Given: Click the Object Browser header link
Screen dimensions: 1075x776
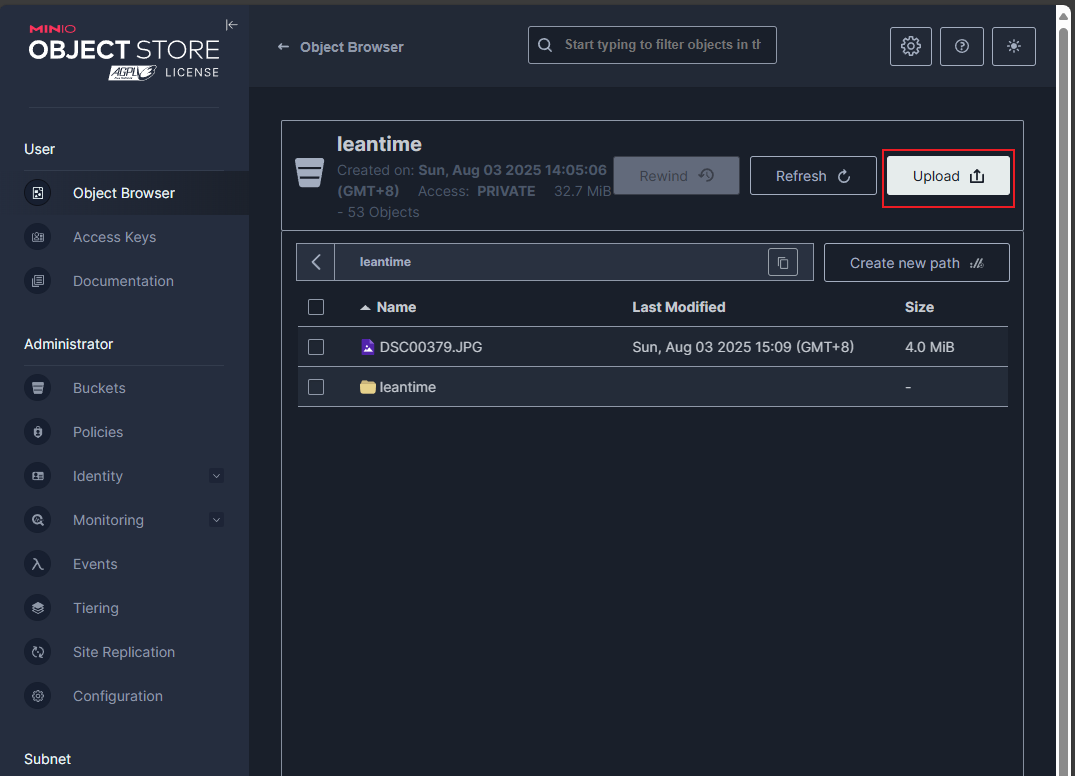Looking at the screenshot, I should tap(352, 47).
